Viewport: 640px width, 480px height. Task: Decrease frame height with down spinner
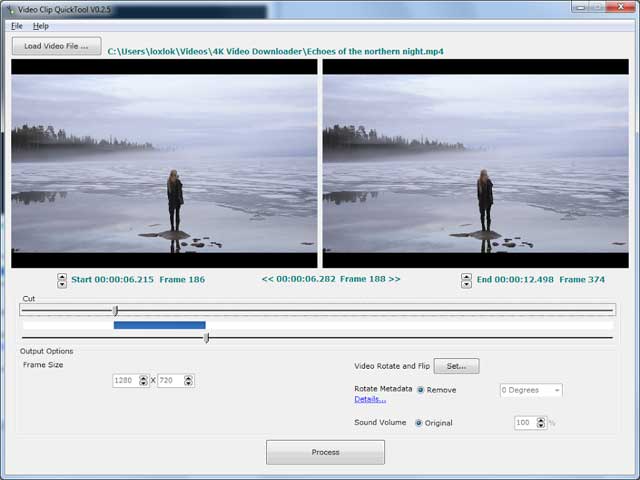[x=188, y=384]
